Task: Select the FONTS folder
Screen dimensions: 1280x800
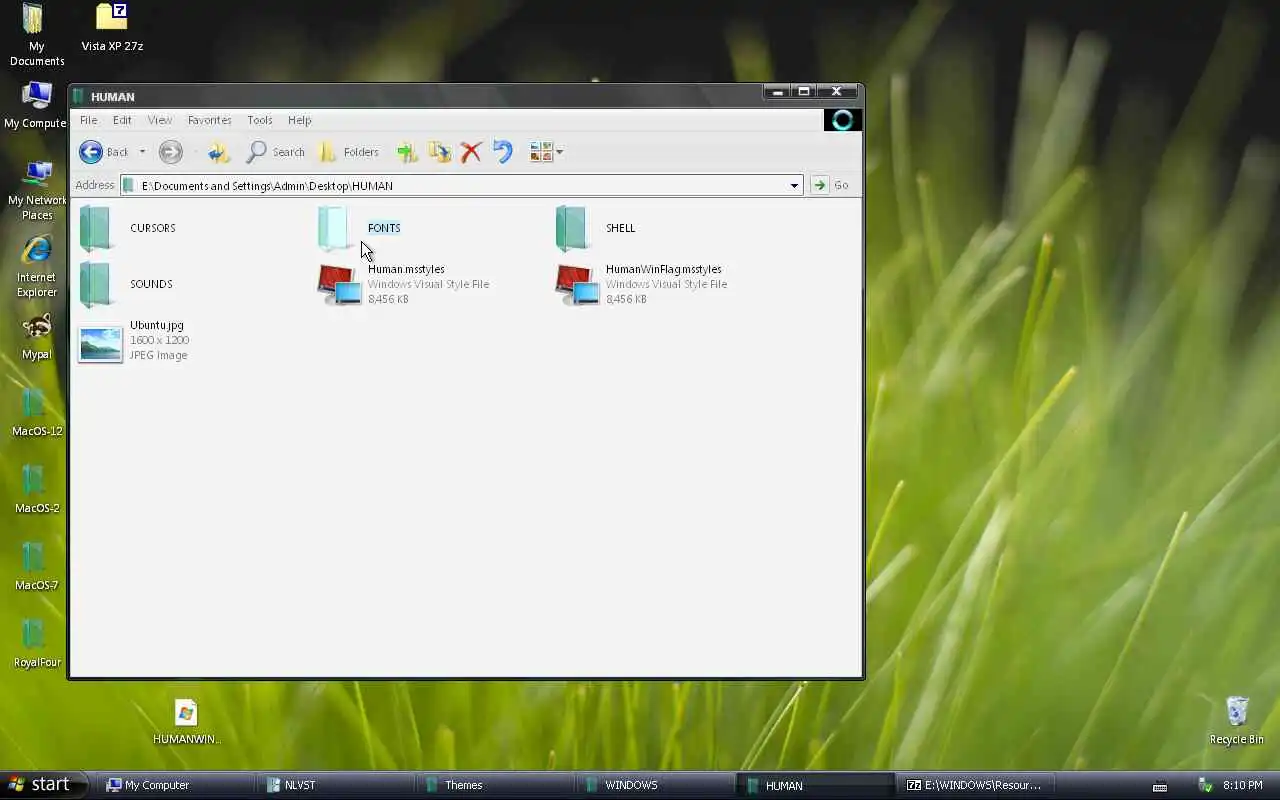Action: (x=360, y=228)
